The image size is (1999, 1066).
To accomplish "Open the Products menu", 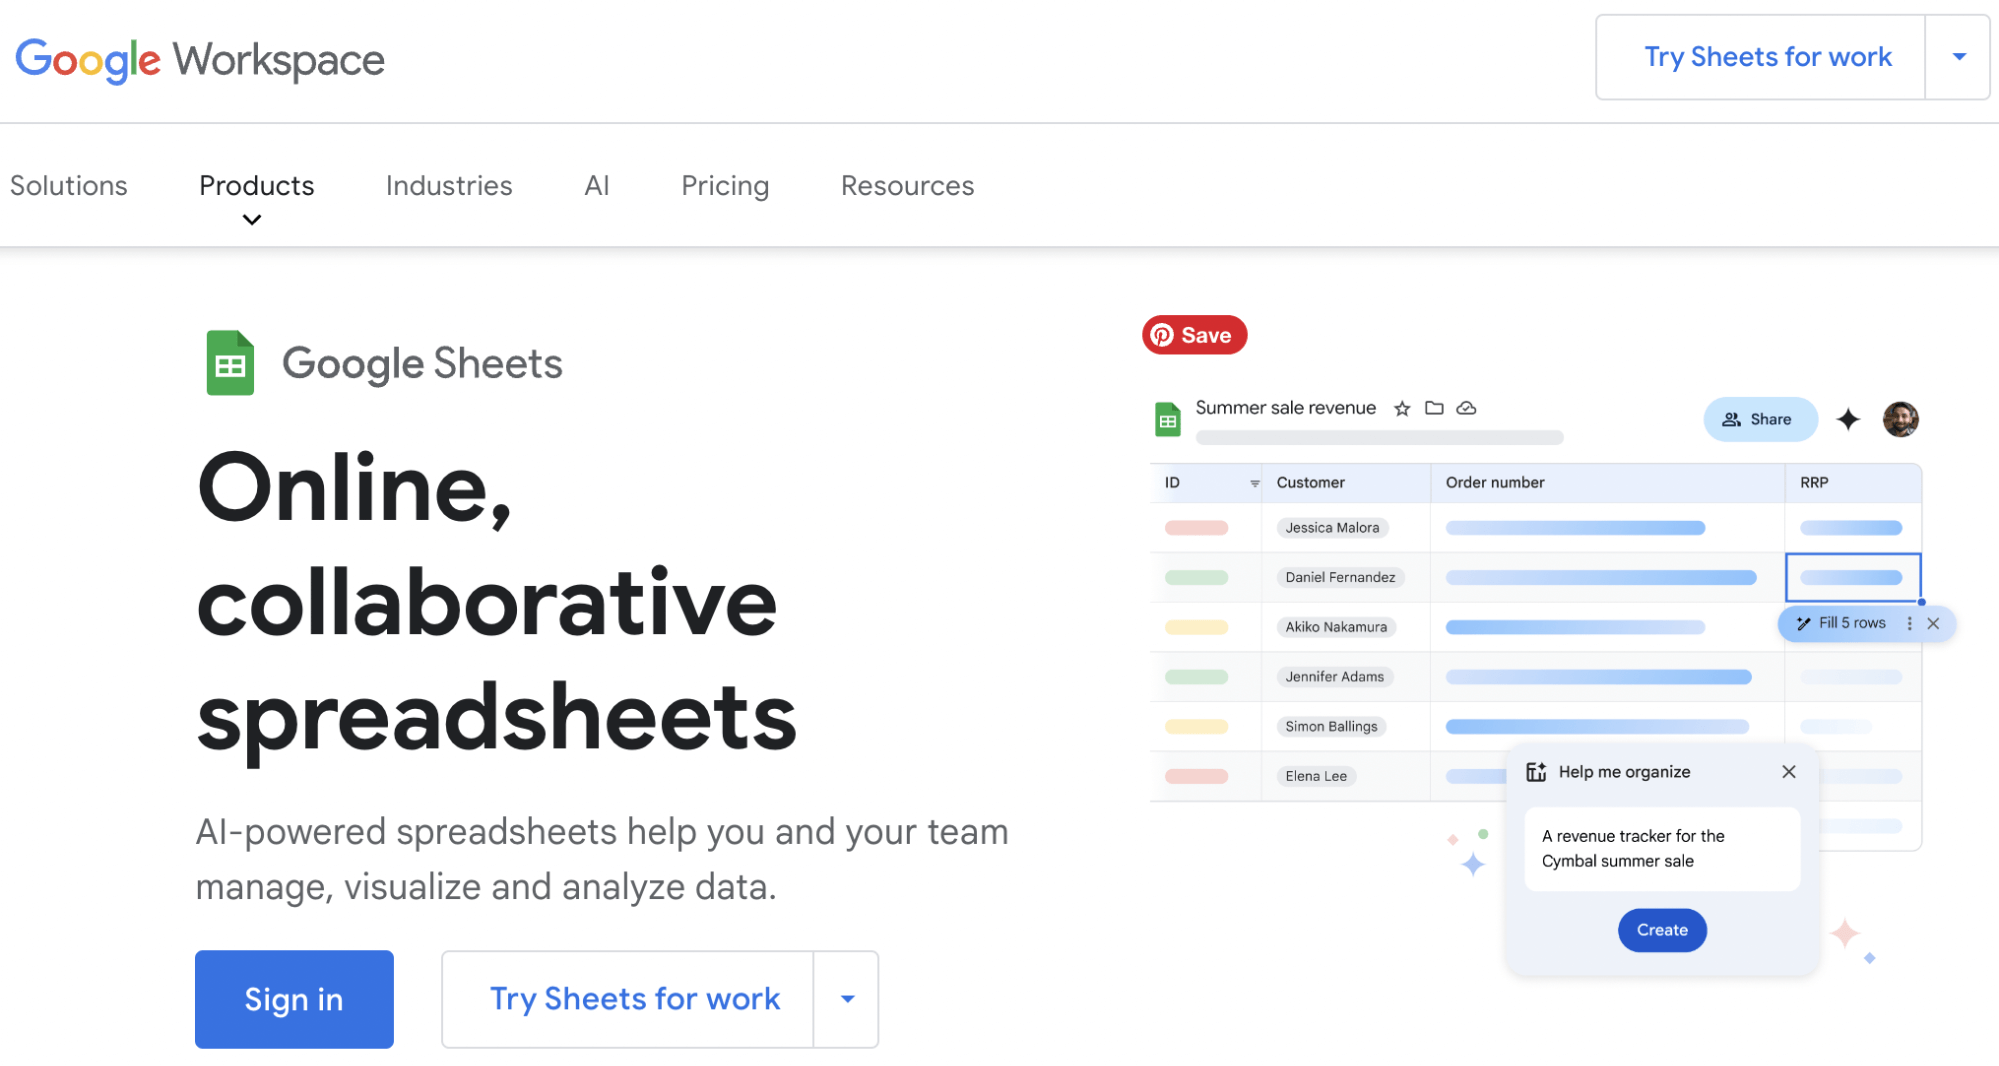I will point(256,186).
